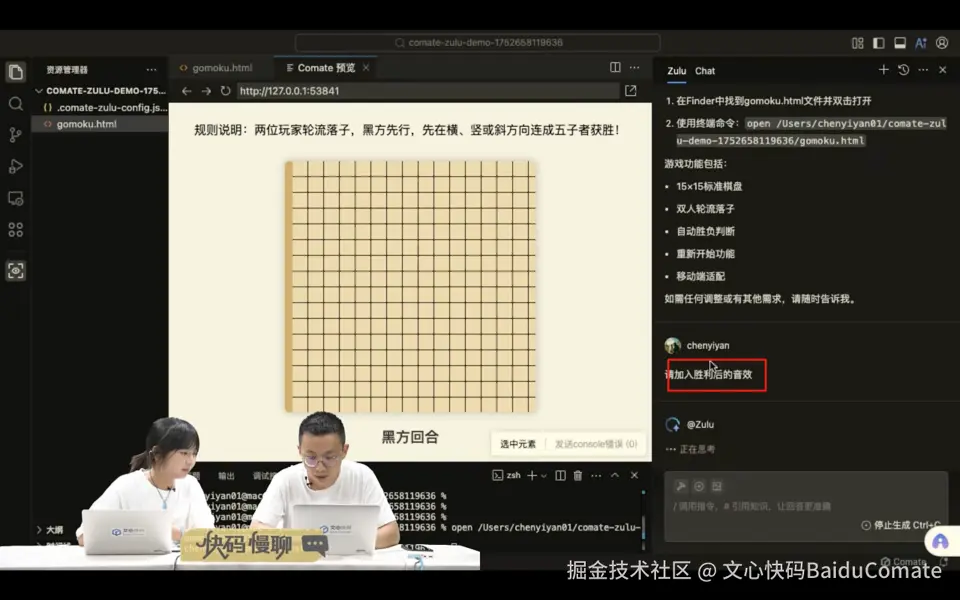This screenshot has width=960, height=600.
Task: Open the terminal panel more actions menu
Action: pos(596,476)
